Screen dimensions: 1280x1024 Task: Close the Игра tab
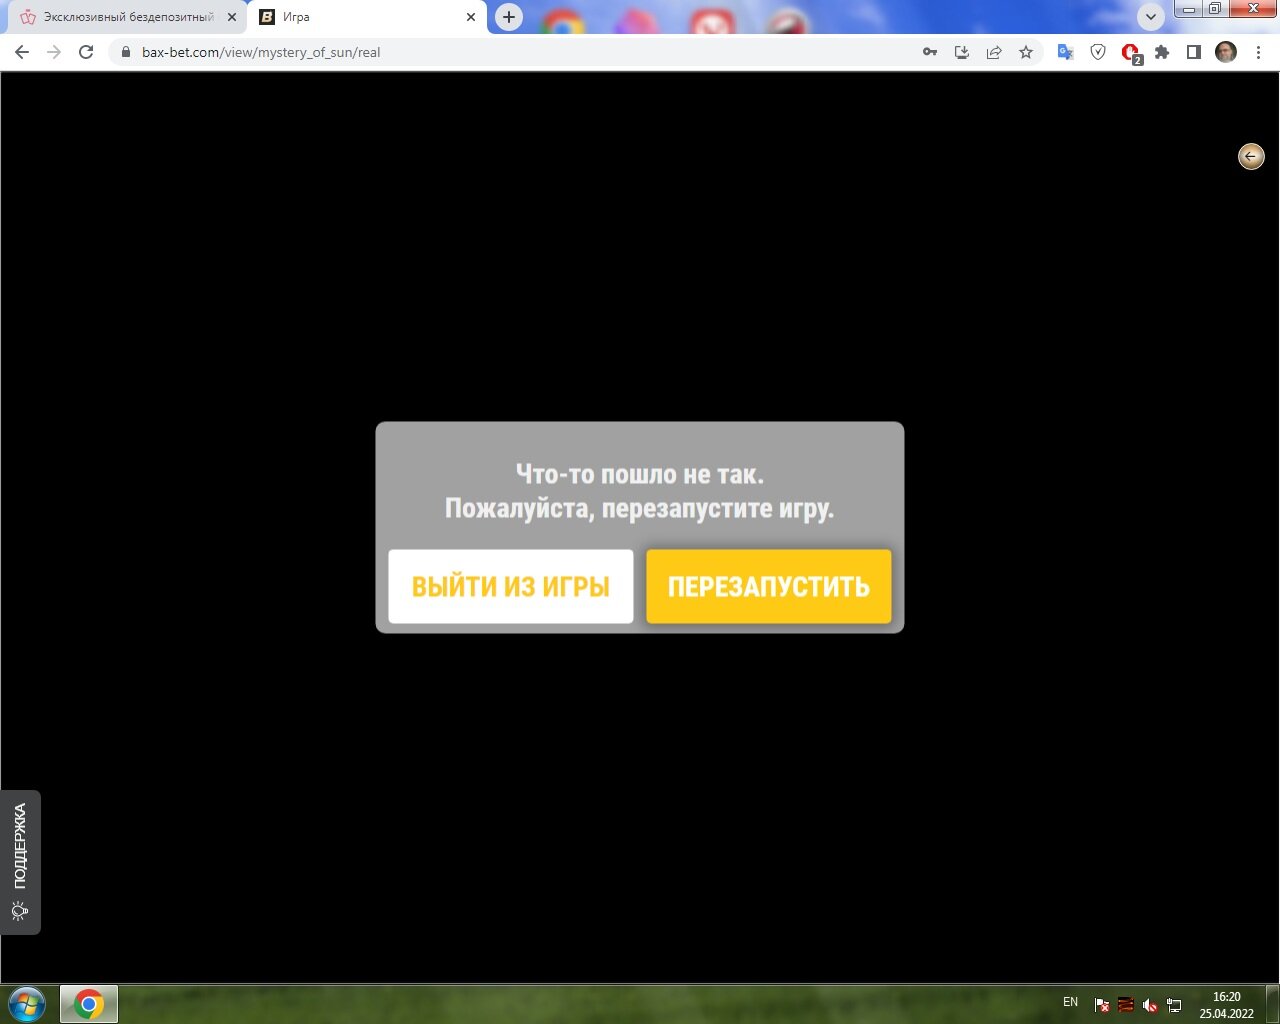471,17
